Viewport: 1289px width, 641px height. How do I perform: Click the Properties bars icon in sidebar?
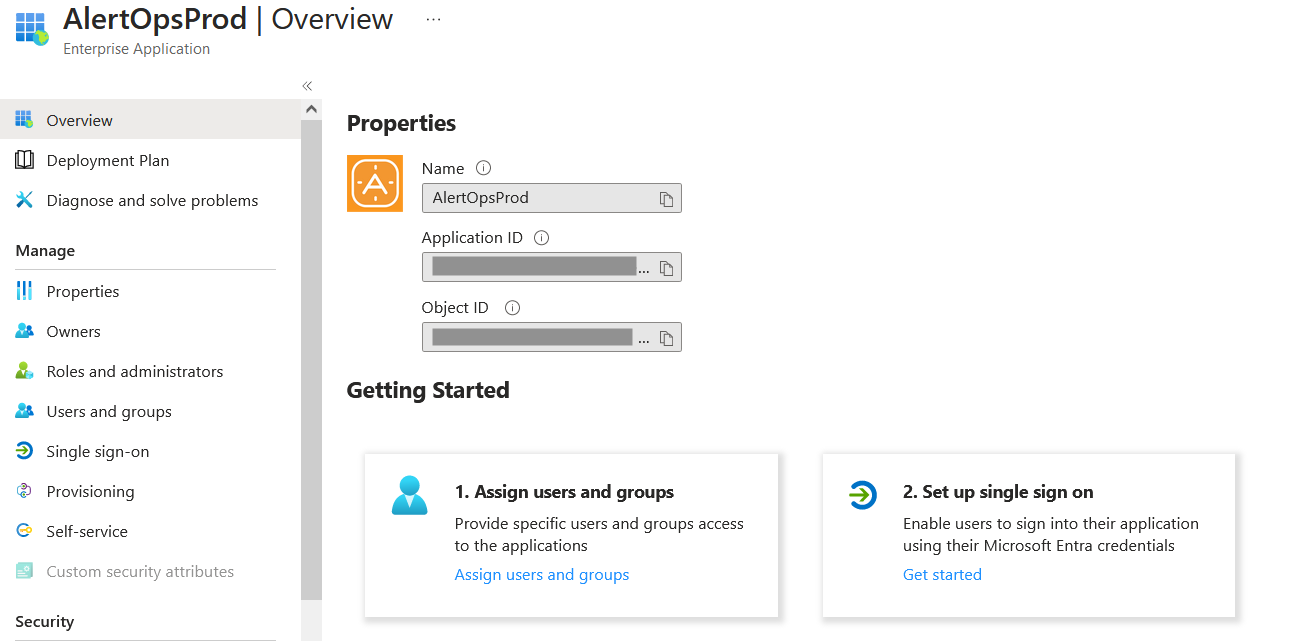click(x=24, y=291)
